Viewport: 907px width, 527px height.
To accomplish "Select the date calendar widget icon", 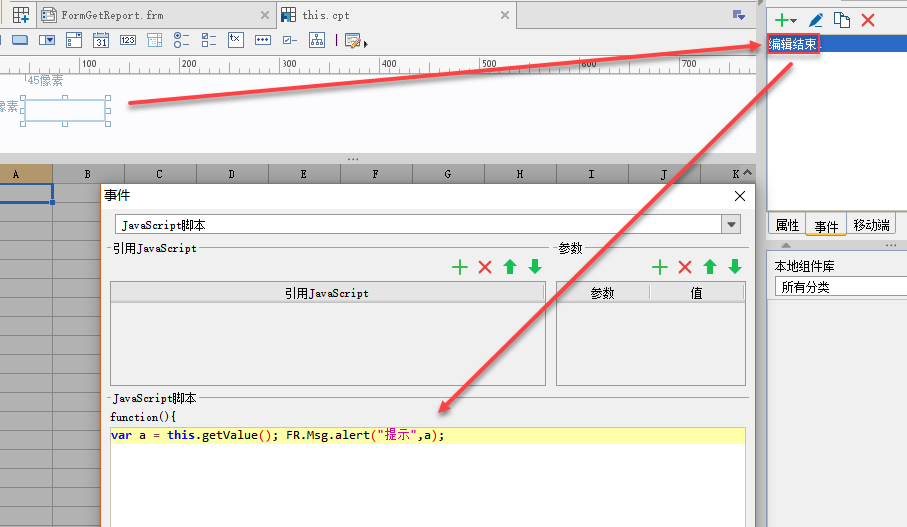I will (x=101, y=40).
